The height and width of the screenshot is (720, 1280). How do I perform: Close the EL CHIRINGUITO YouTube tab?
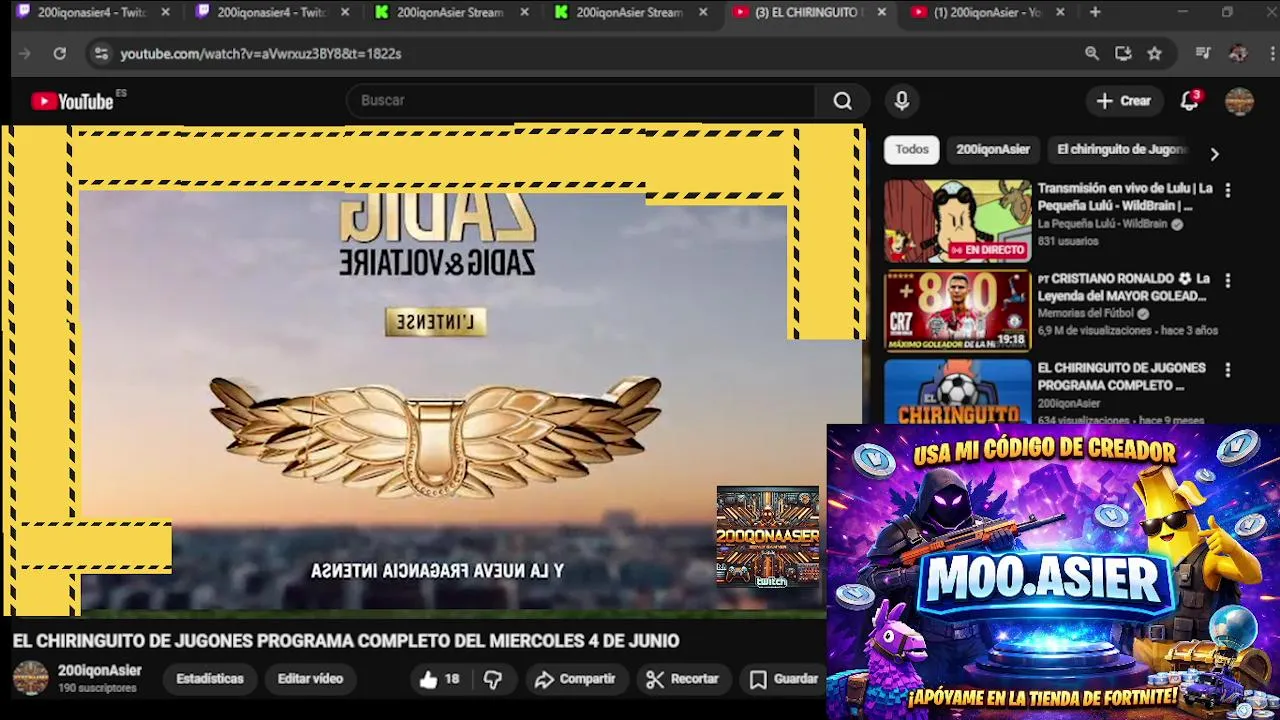click(881, 13)
